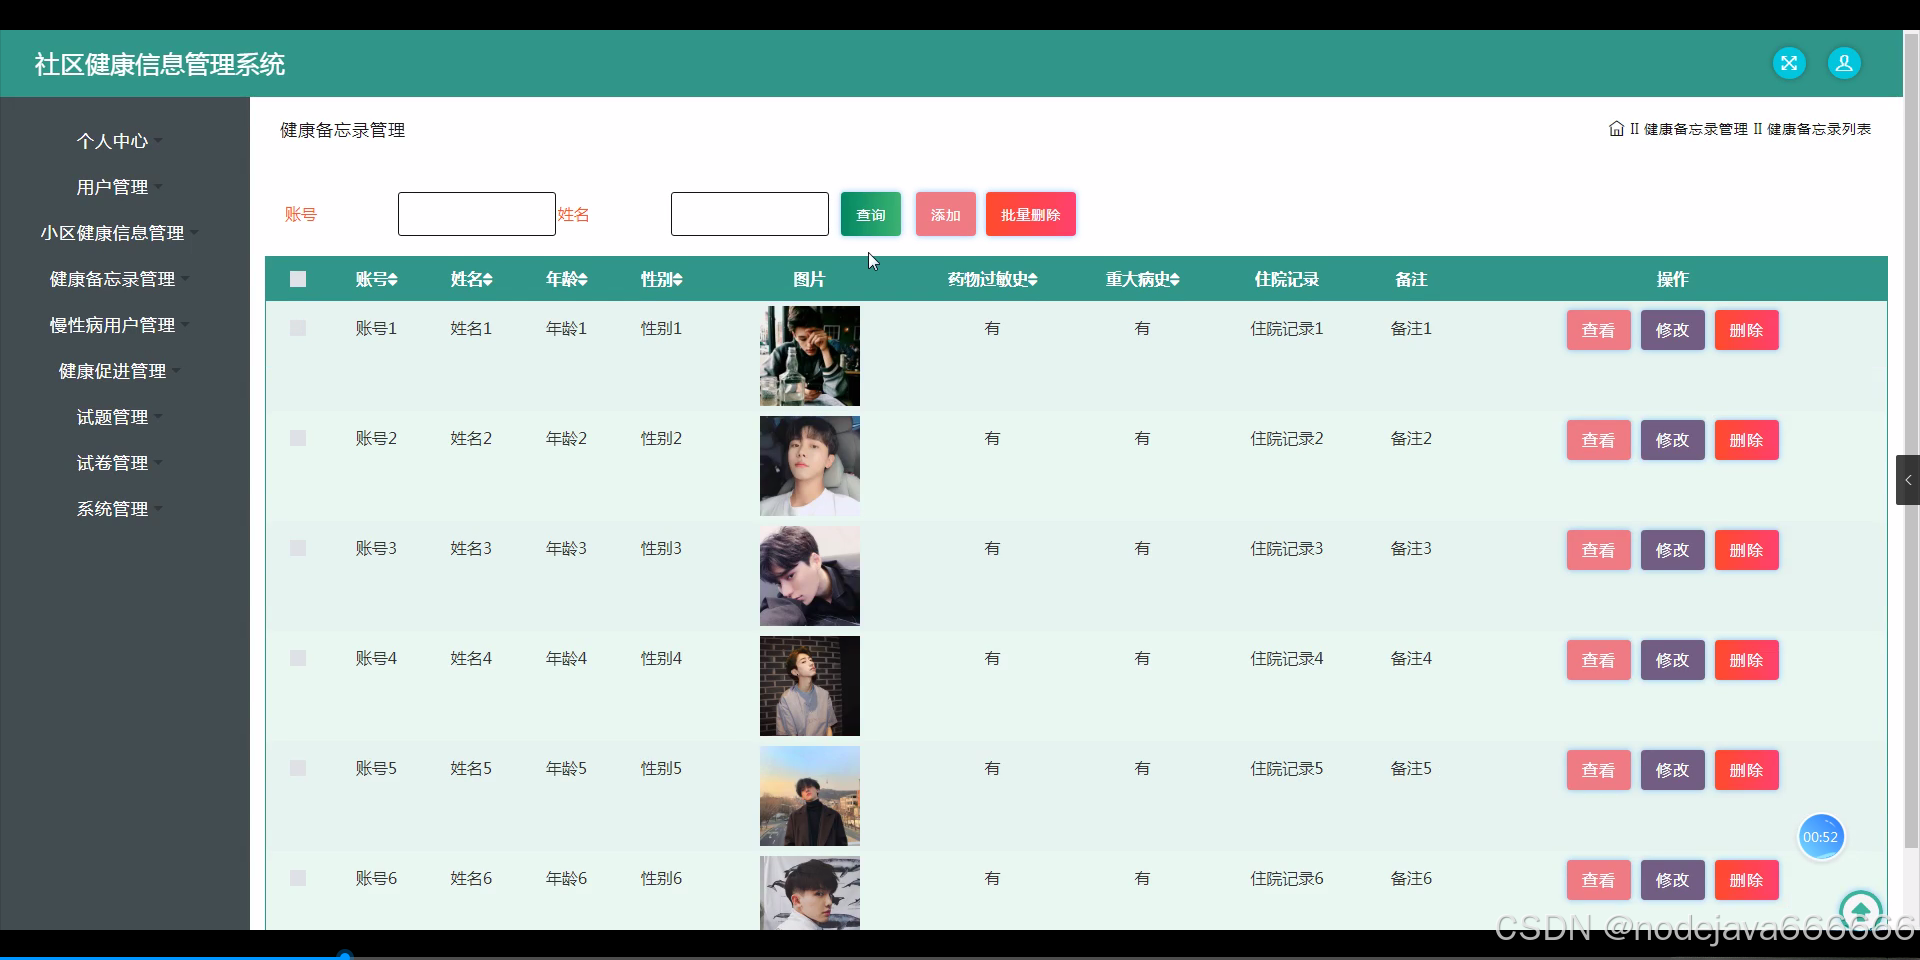Edit record 账号2 with 修改
The width and height of the screenshot is (1920, 960).
point(1673,440)
